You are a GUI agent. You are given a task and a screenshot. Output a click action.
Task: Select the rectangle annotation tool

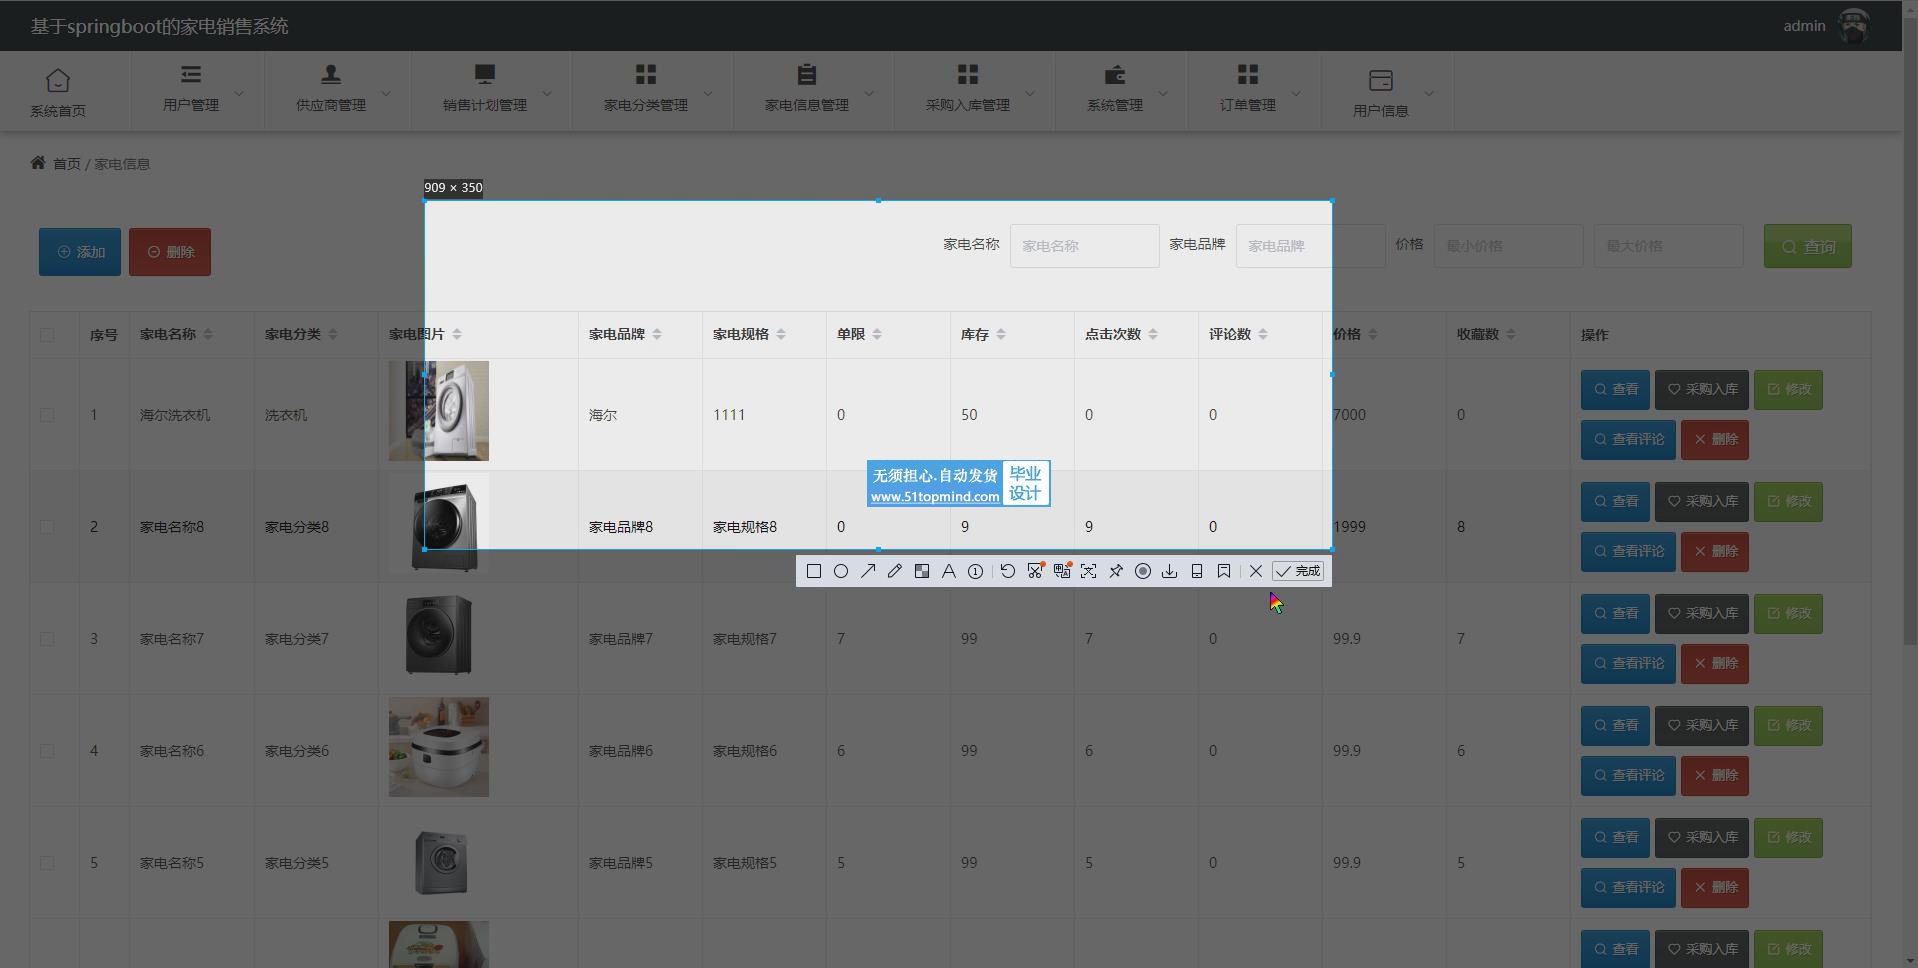813,571
